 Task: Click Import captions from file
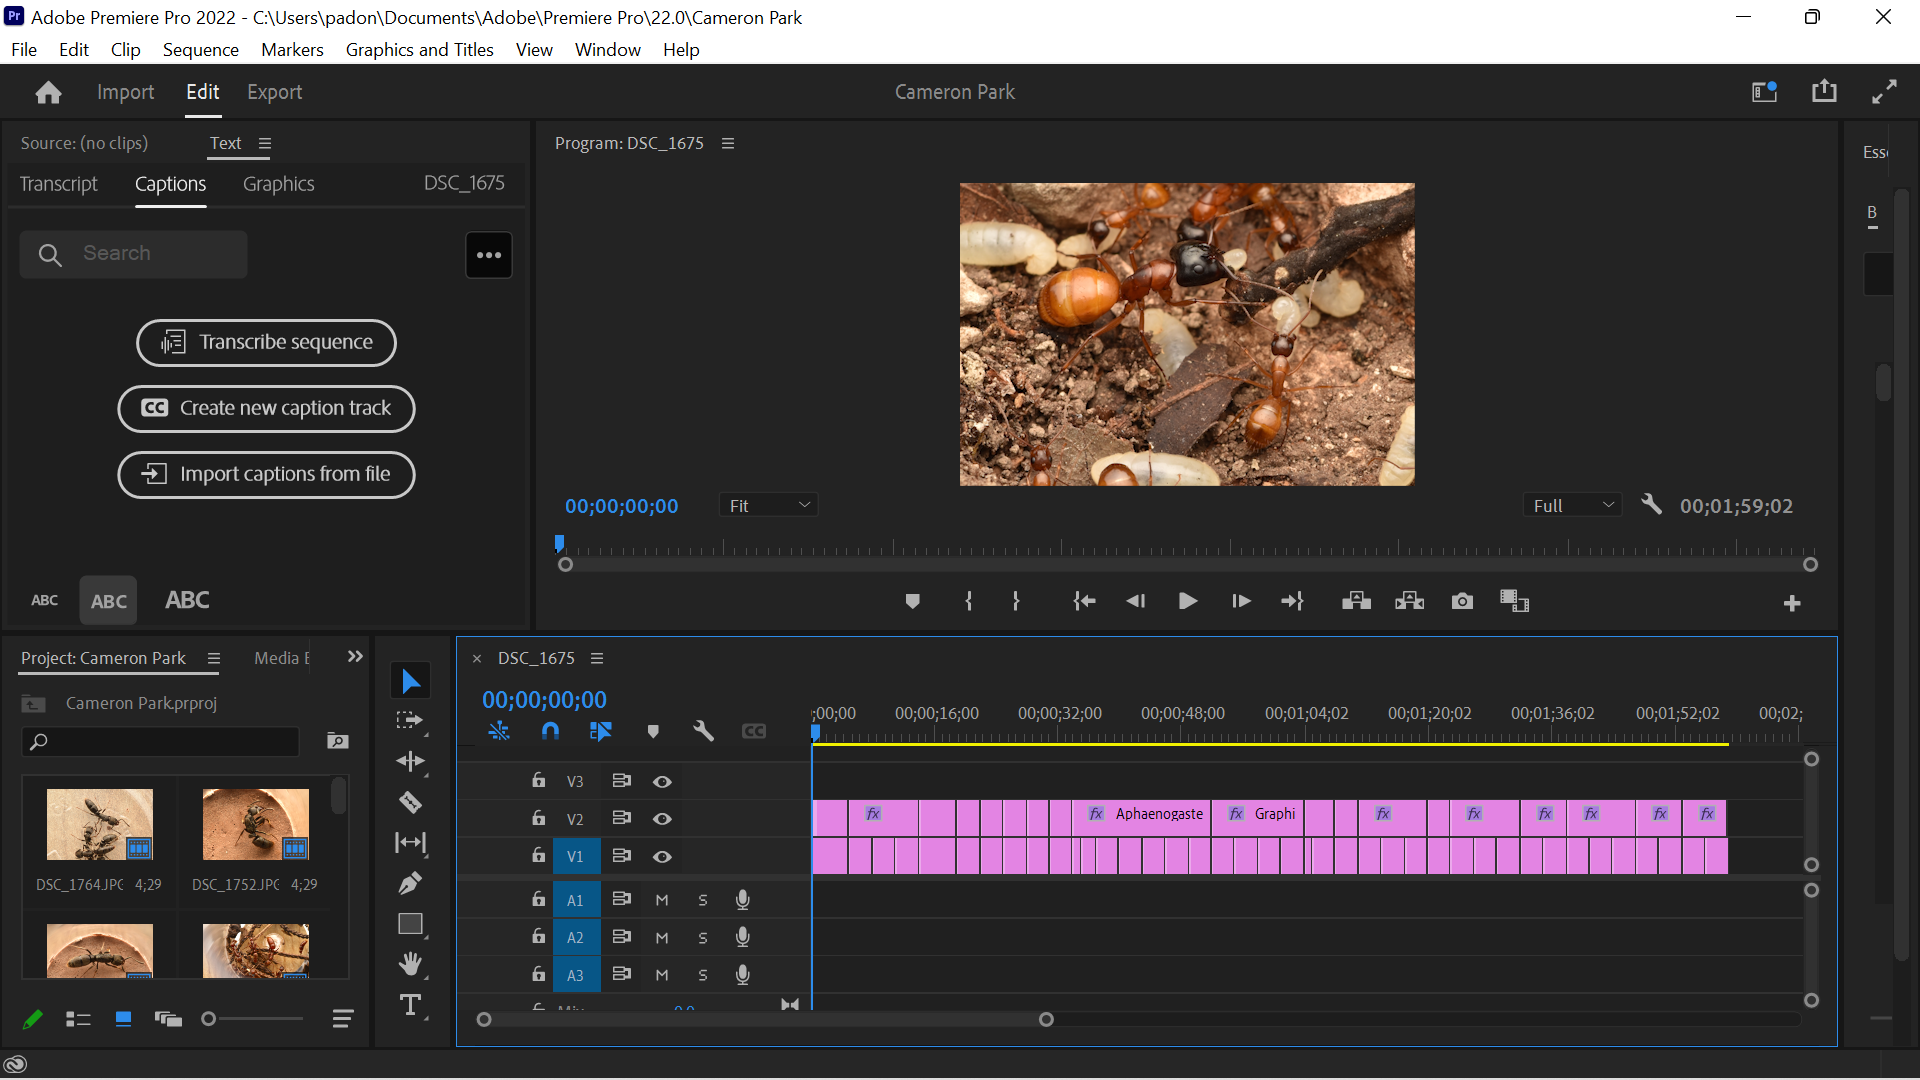[266, 474]
